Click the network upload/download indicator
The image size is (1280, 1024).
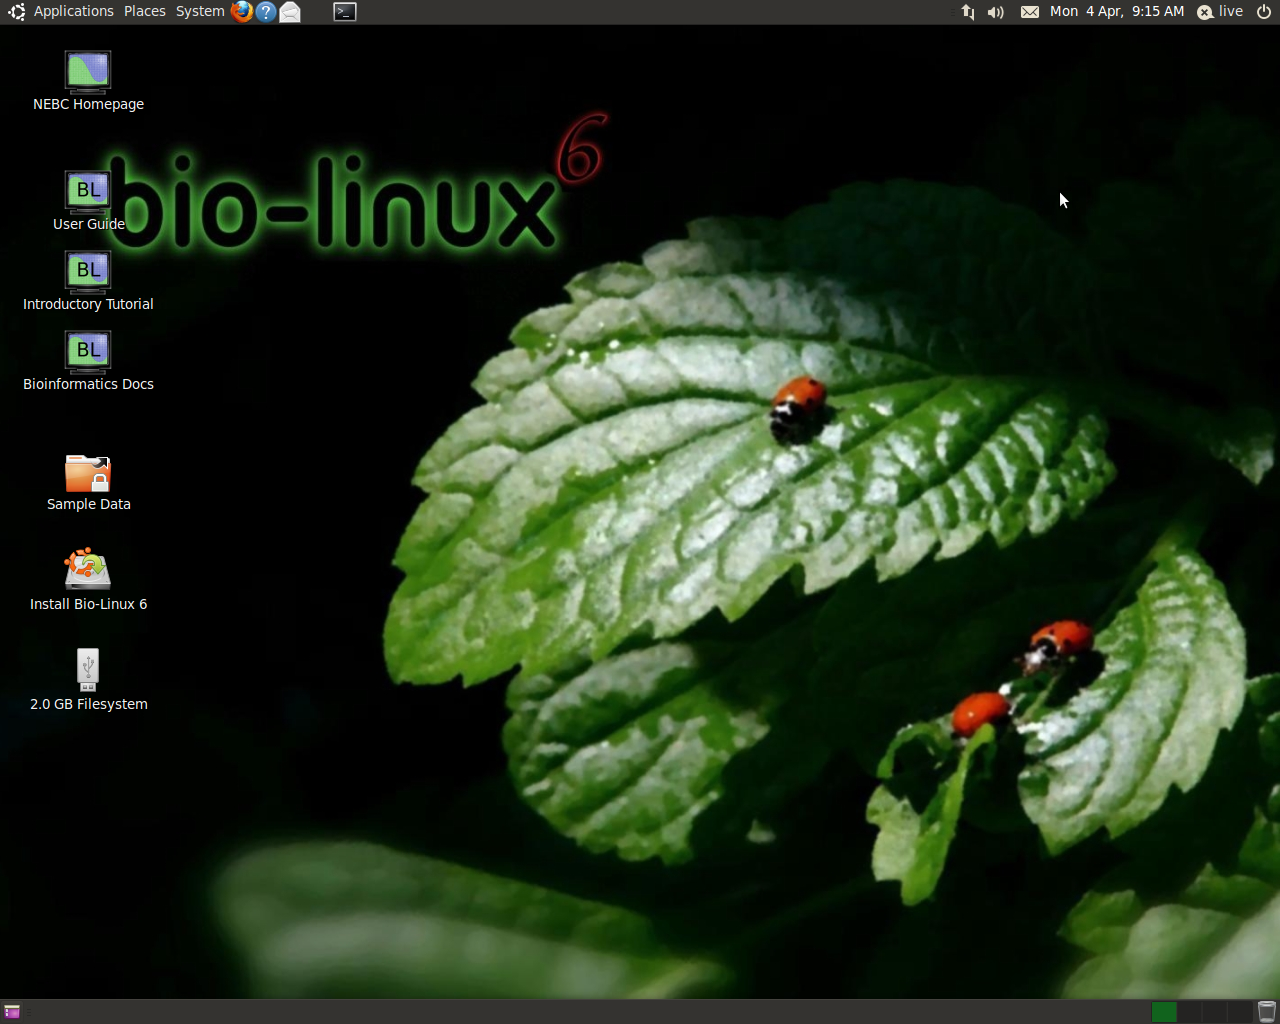tap(965, 11)
